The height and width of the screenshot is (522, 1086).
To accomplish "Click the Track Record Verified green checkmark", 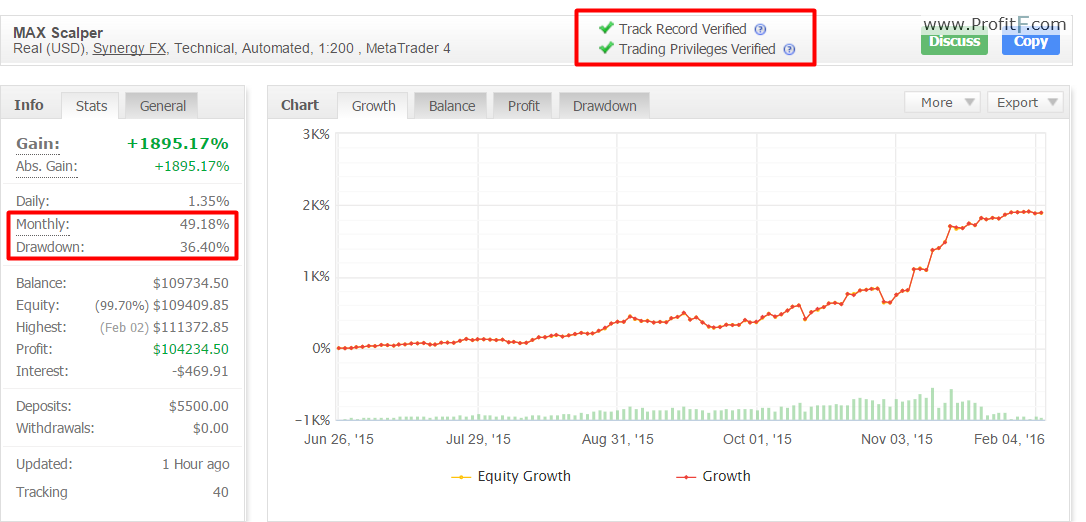I will [606, 28].
